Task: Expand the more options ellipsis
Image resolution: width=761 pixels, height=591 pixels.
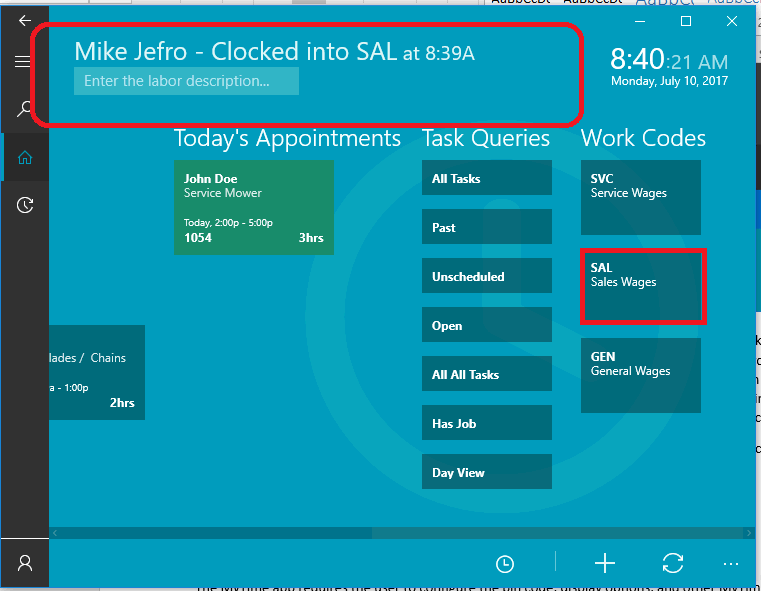Action: [731, 564]
